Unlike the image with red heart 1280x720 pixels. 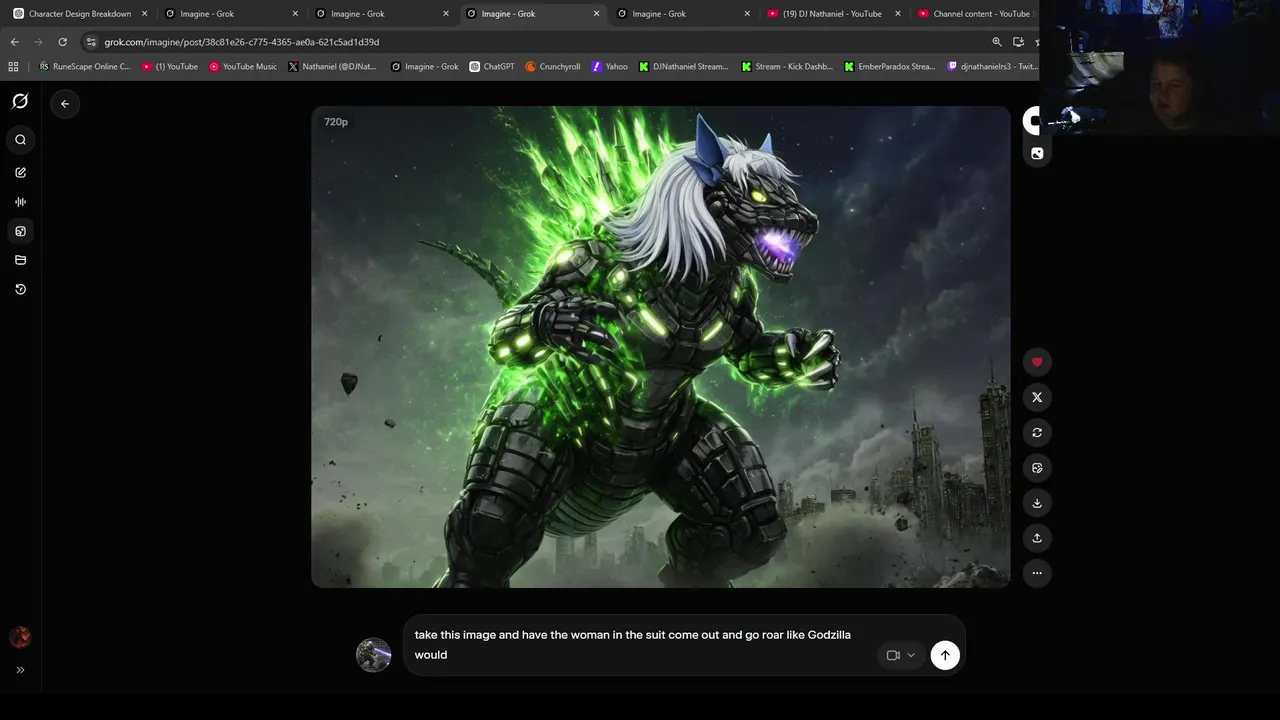(x=1037, y=362)
